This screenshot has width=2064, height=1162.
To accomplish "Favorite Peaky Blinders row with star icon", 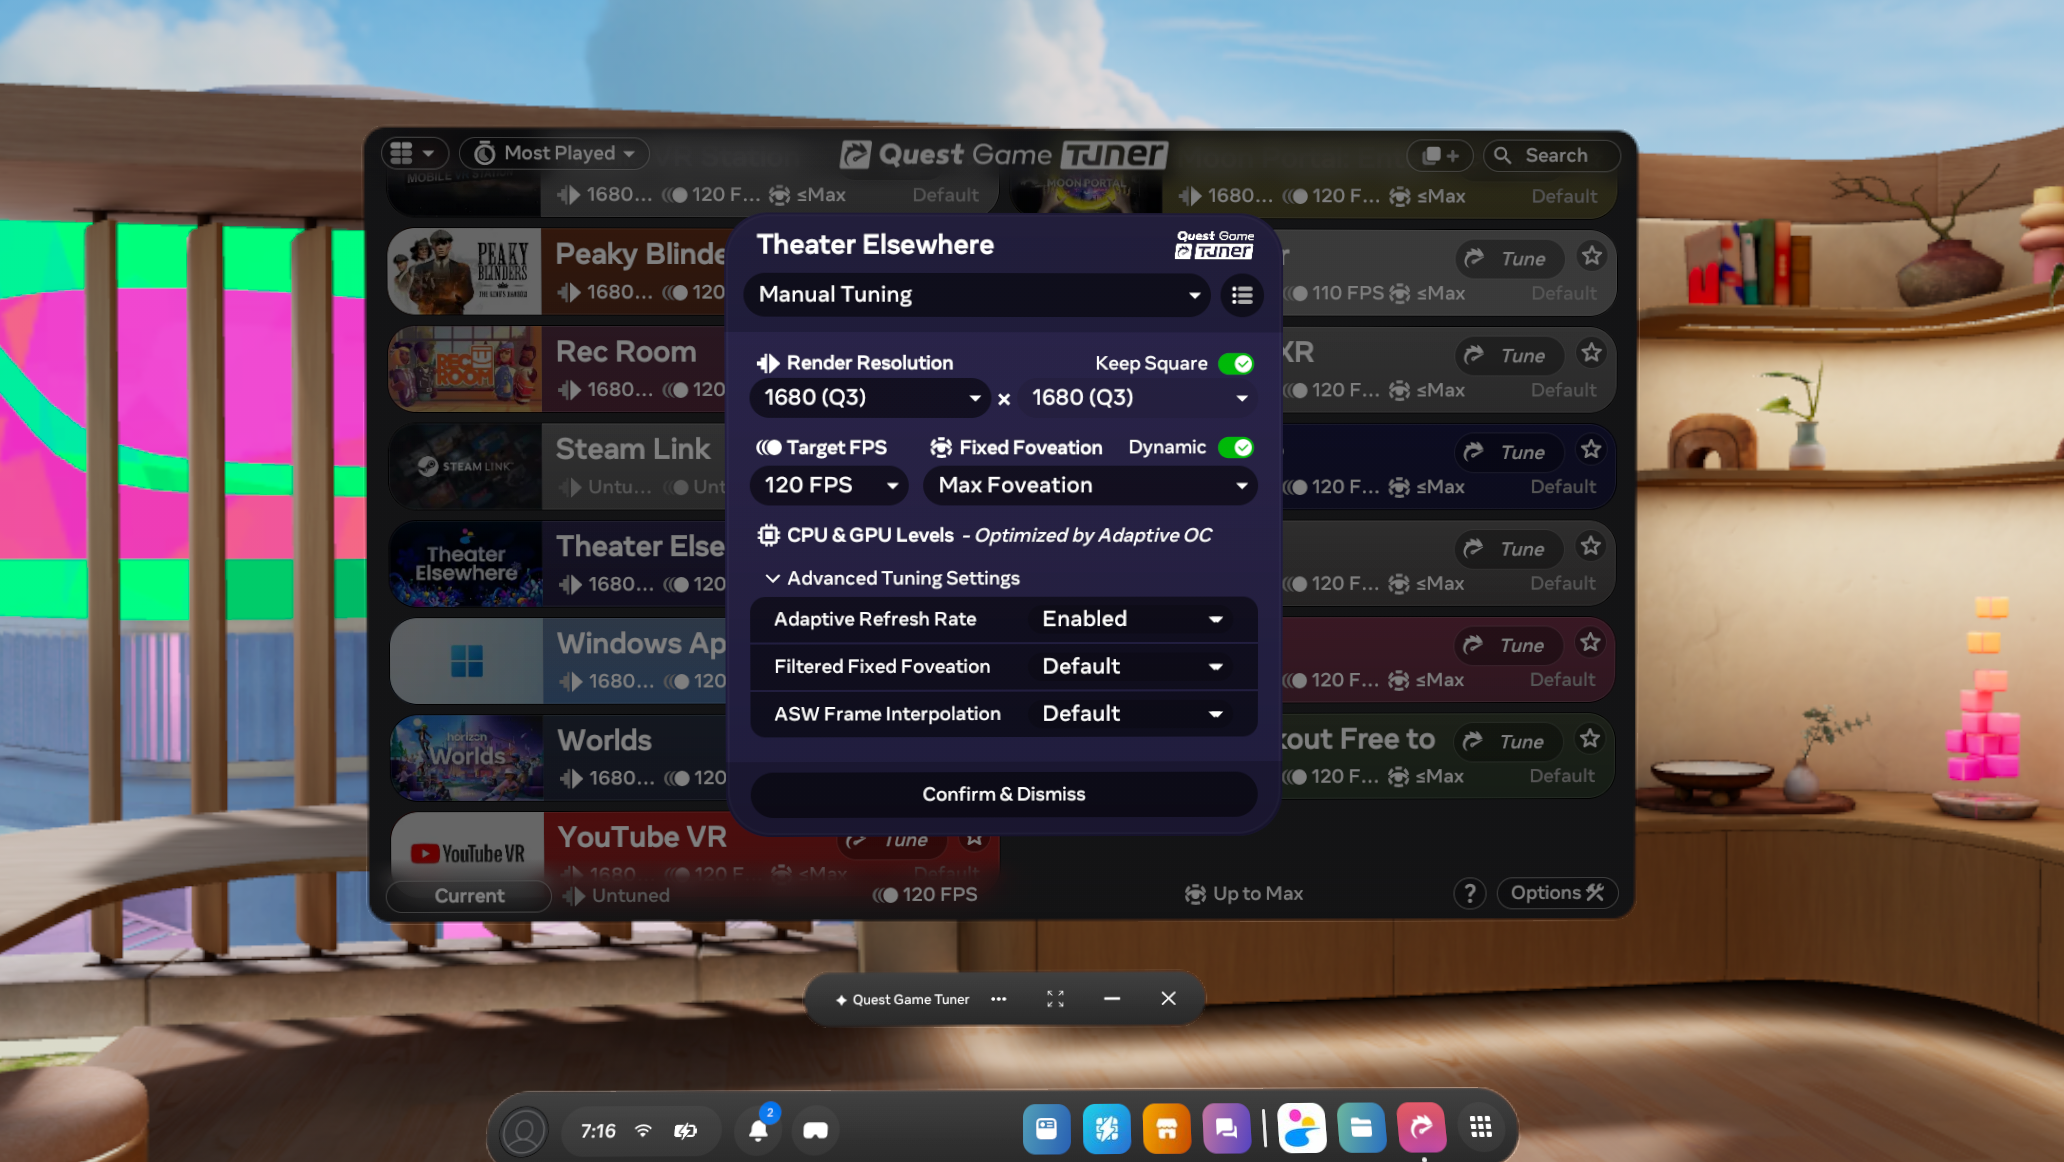I will [x=1591, y=256].
